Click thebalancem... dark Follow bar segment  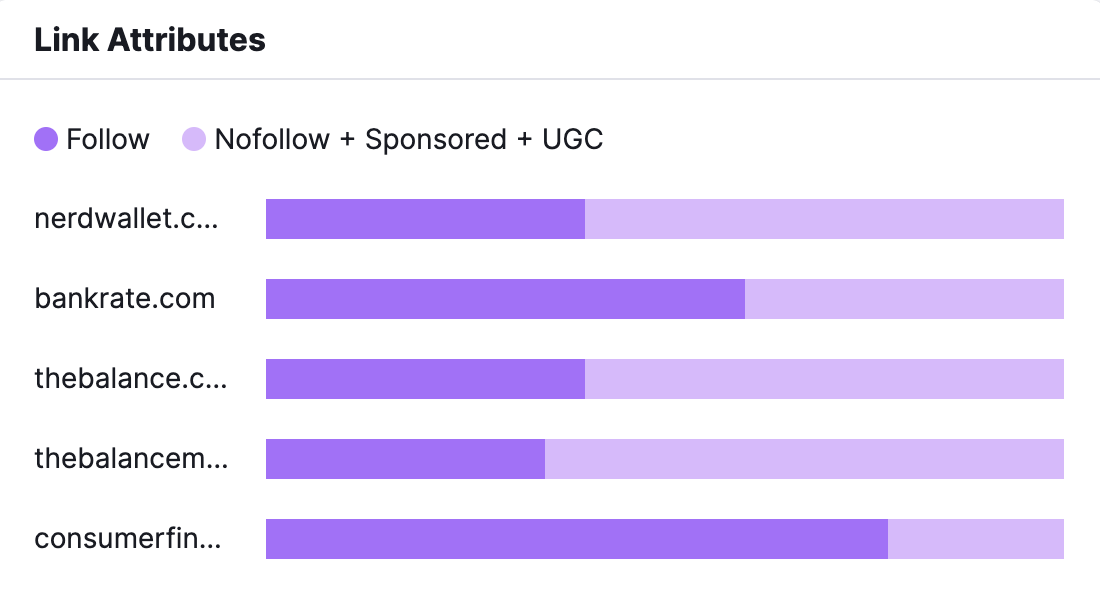405,459
